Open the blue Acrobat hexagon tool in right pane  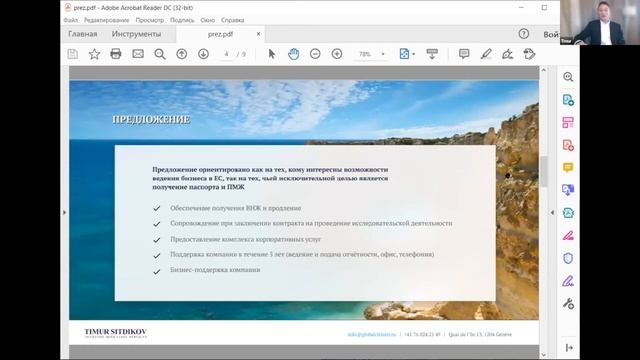click(x=568, y=213)
